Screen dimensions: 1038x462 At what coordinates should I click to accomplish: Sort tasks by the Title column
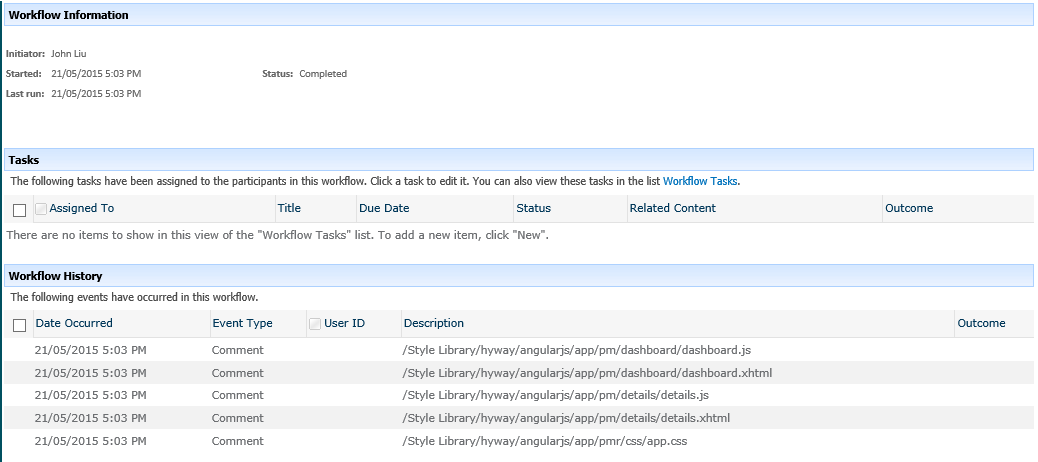pos(289,208)
